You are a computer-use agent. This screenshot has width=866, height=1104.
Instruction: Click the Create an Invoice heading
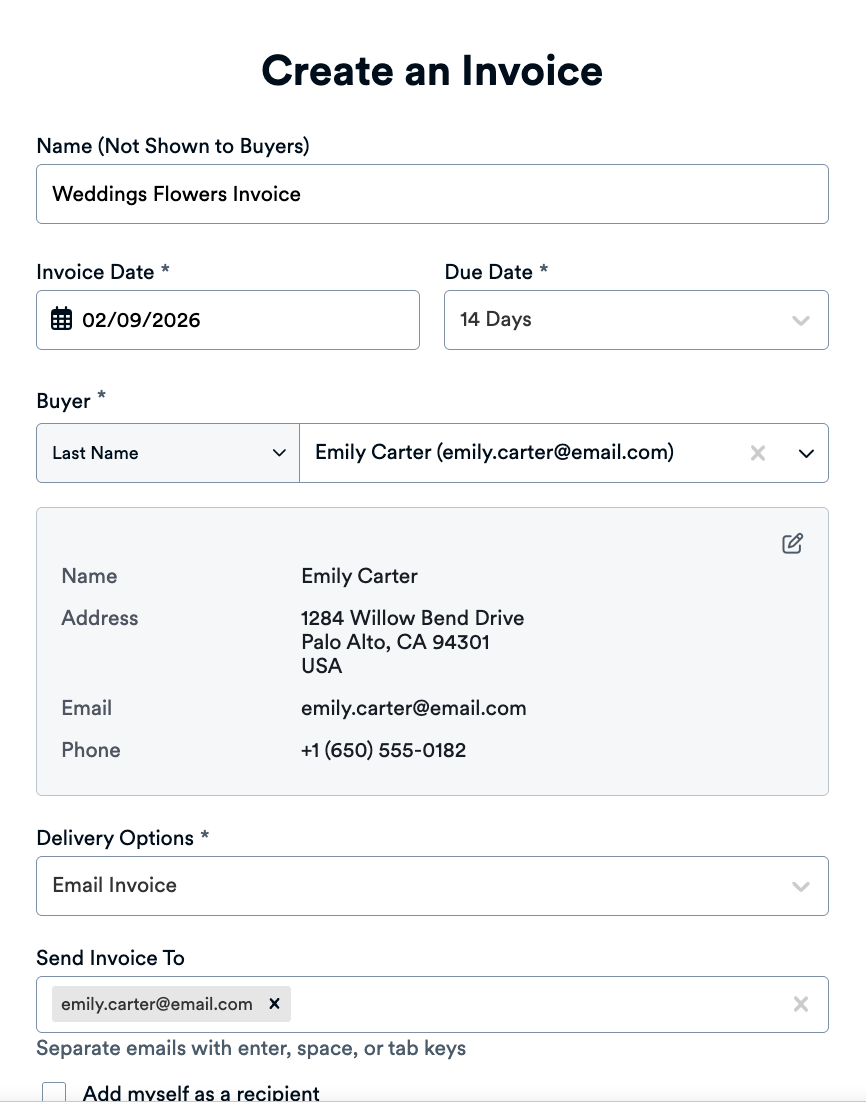point(432,70)
